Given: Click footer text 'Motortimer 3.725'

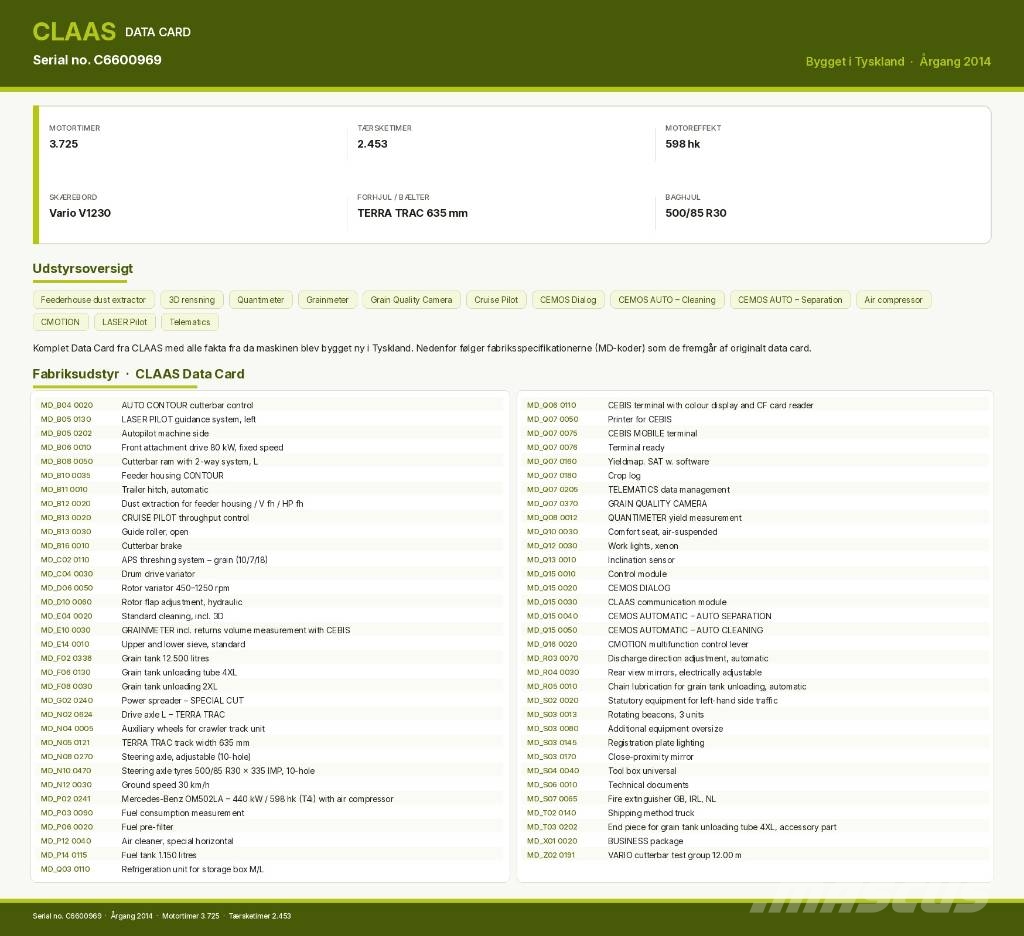Looking at the screenshot, I should 191,916.
